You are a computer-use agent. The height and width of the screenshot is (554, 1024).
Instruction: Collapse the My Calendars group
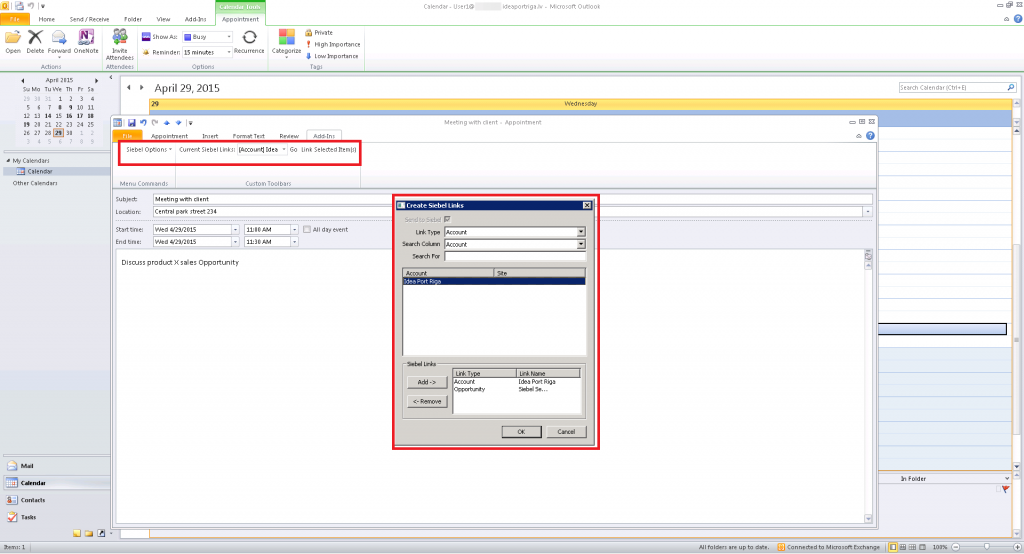(8, 161)
